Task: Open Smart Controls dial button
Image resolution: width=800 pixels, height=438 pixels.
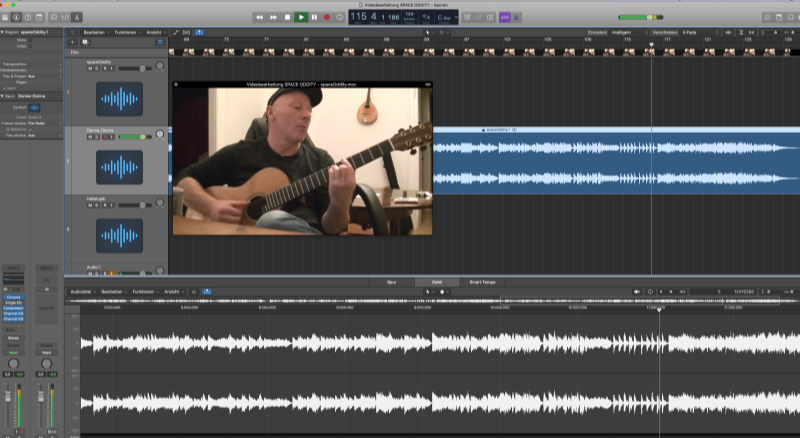Action: [x=54, y=17]
